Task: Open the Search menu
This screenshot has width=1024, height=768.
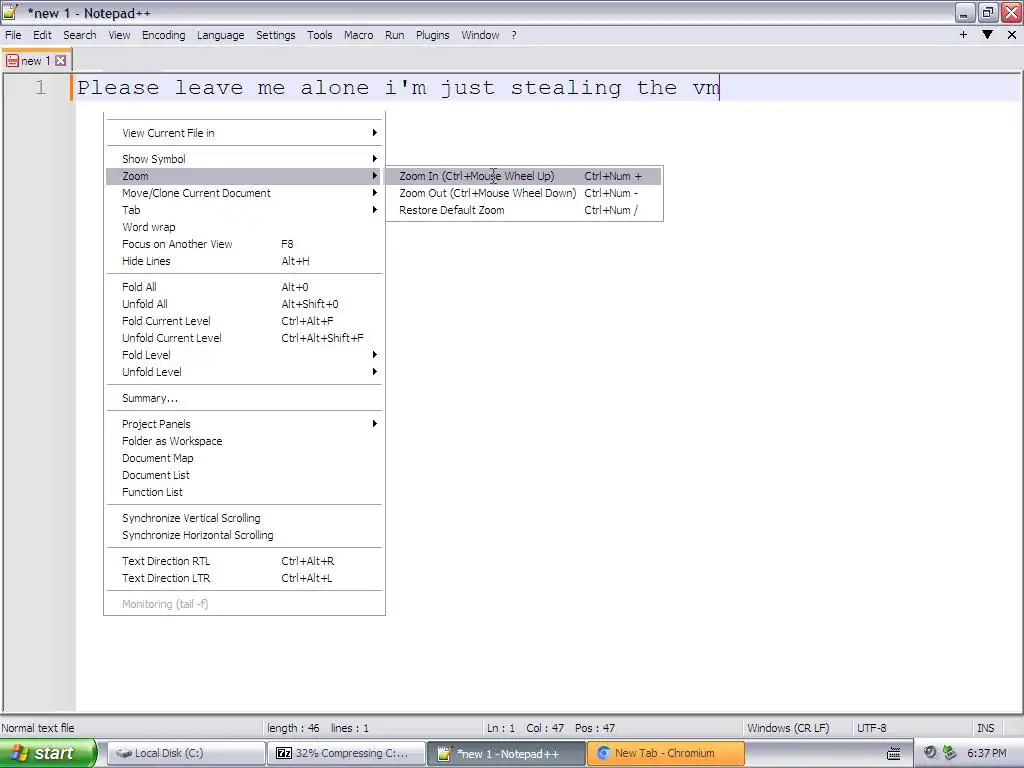Action: pyautogui.click(x=80, y=35)
